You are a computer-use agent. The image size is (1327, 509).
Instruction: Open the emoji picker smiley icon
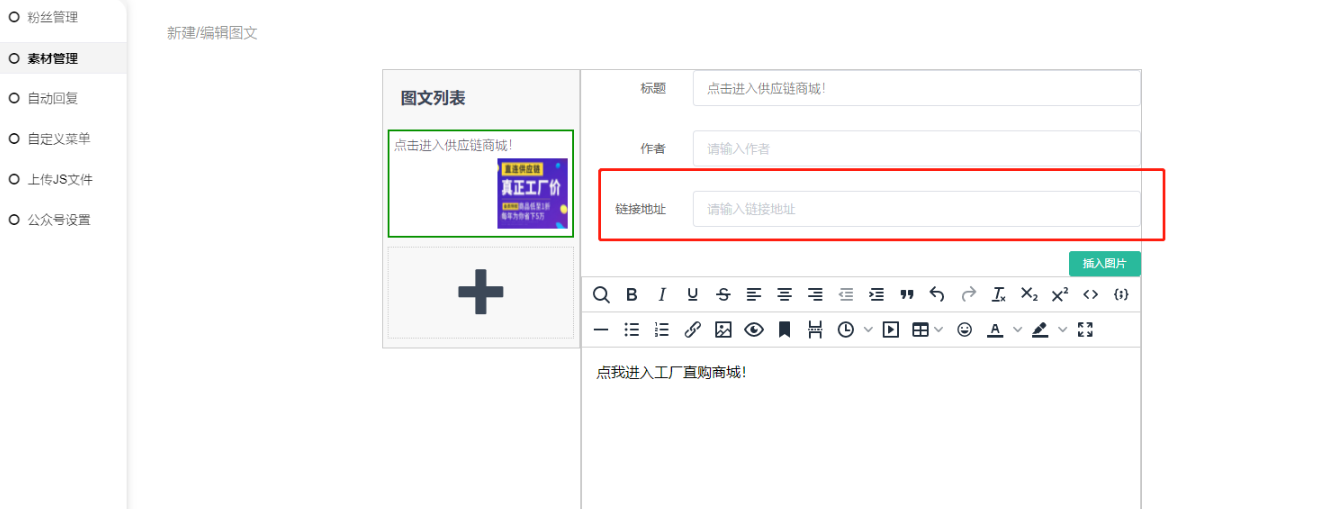point(964,330)
